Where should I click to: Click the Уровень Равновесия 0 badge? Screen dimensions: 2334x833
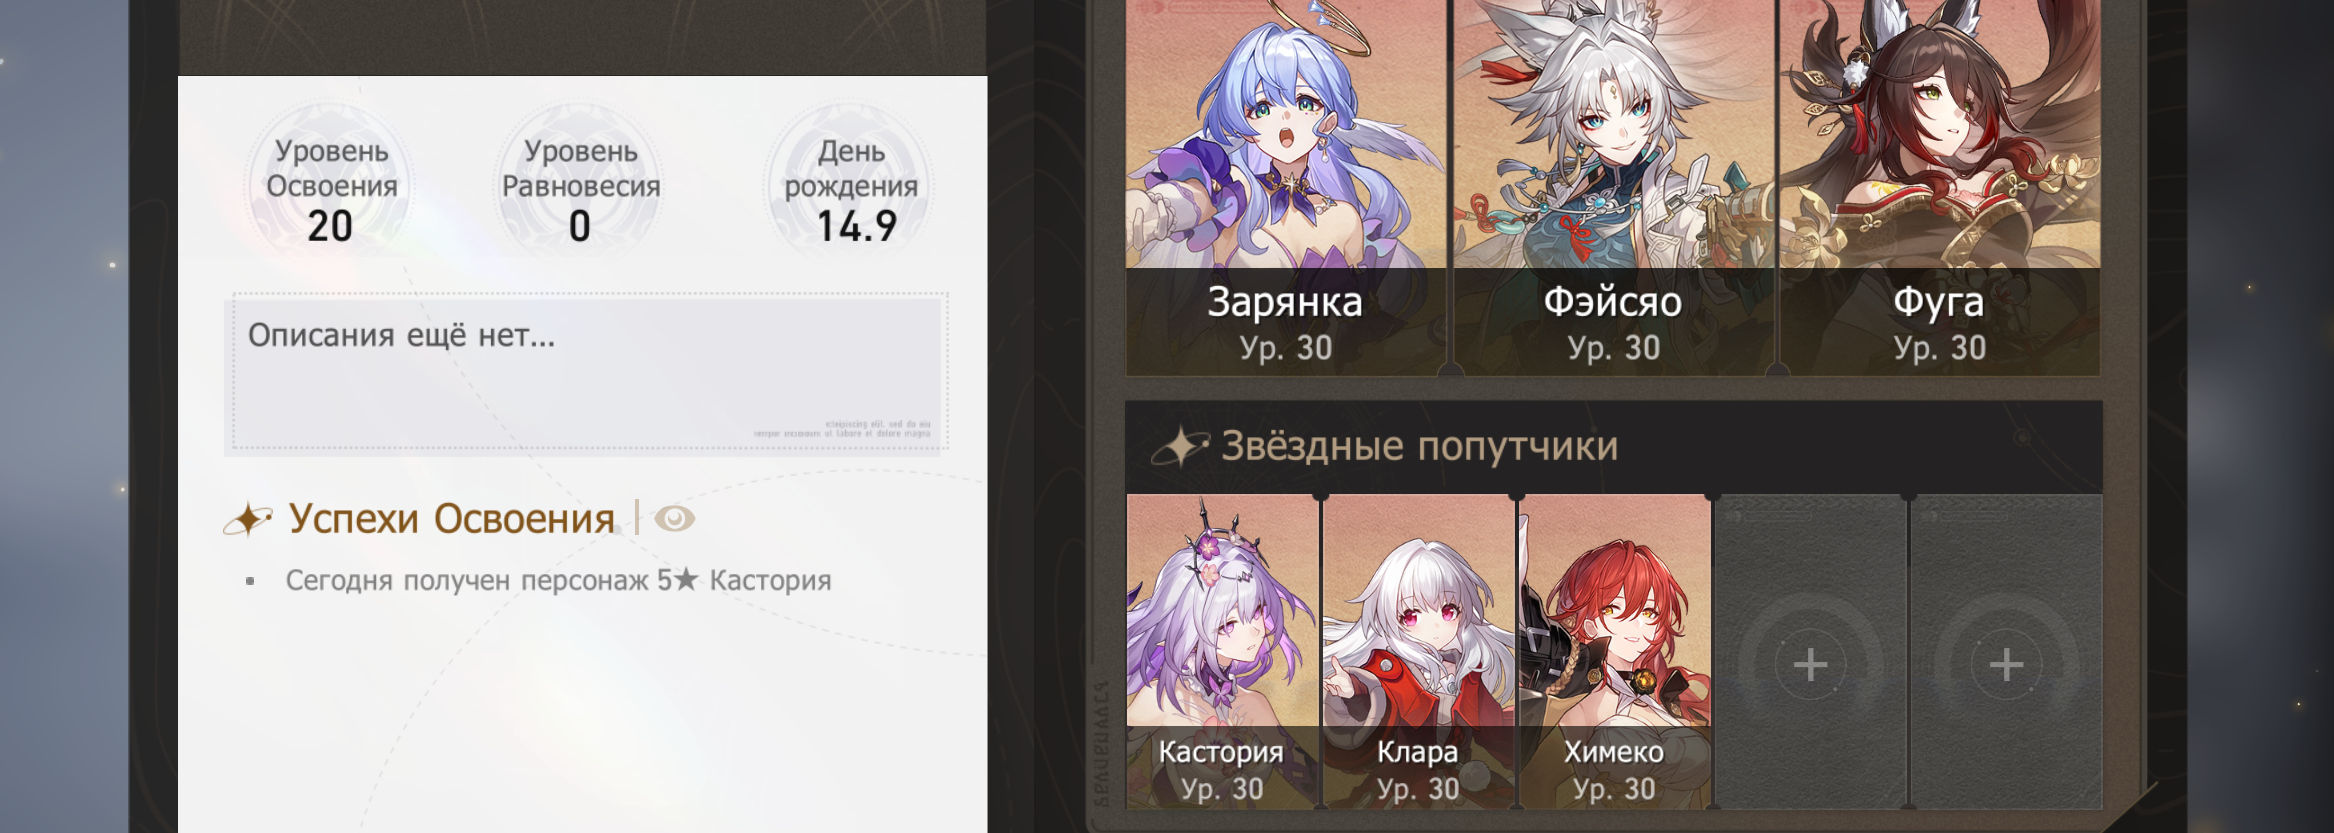point(580,187)
